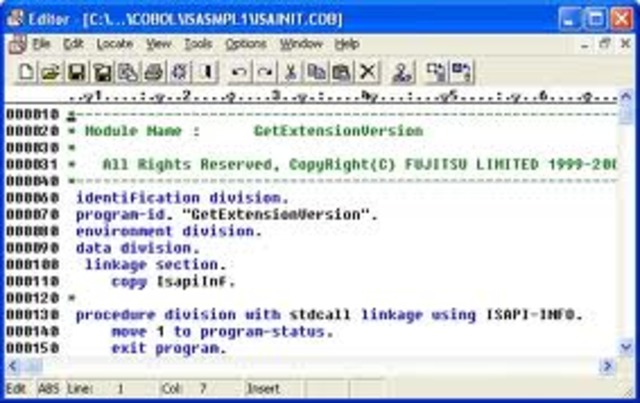Click 'copy IsapiInf.' code line
Viewport: 640px width, 403px height.
point(173,281)
